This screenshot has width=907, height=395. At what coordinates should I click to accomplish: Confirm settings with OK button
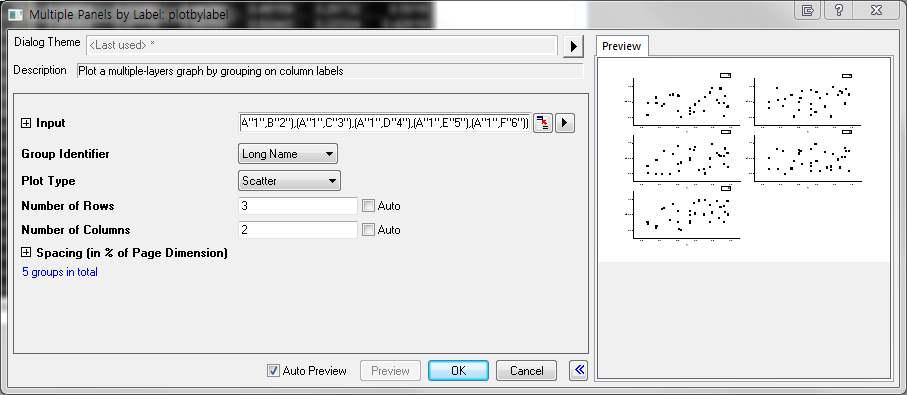pos(458,371)
